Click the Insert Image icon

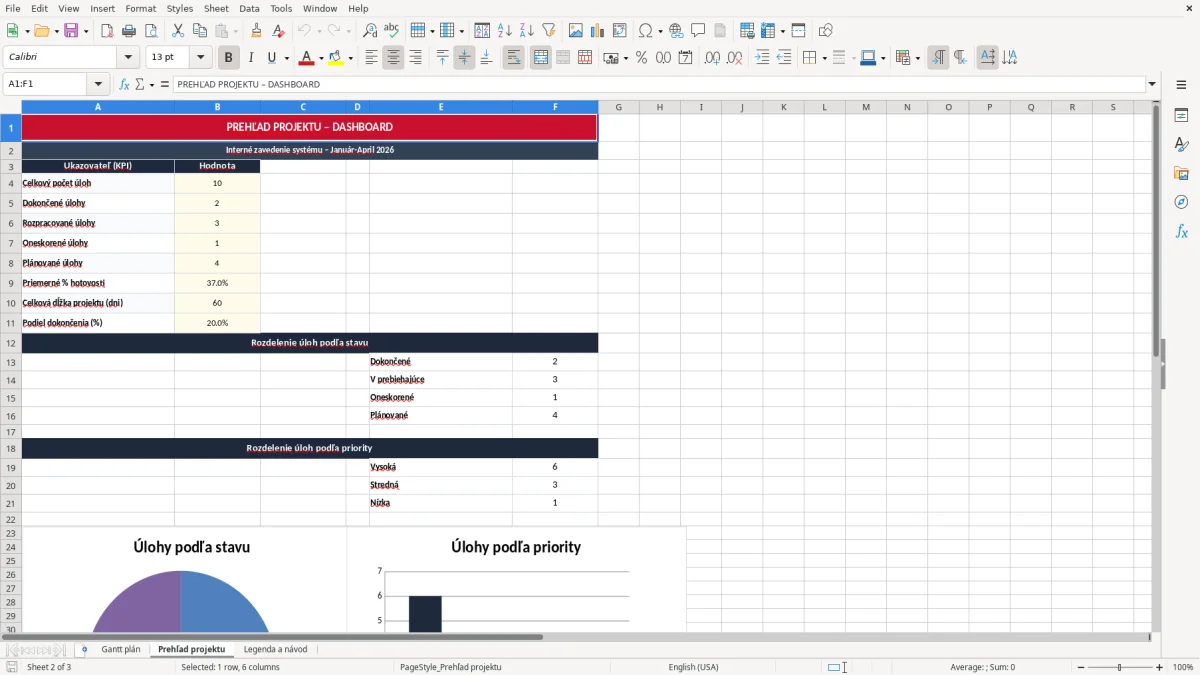(x=576, y=31)
